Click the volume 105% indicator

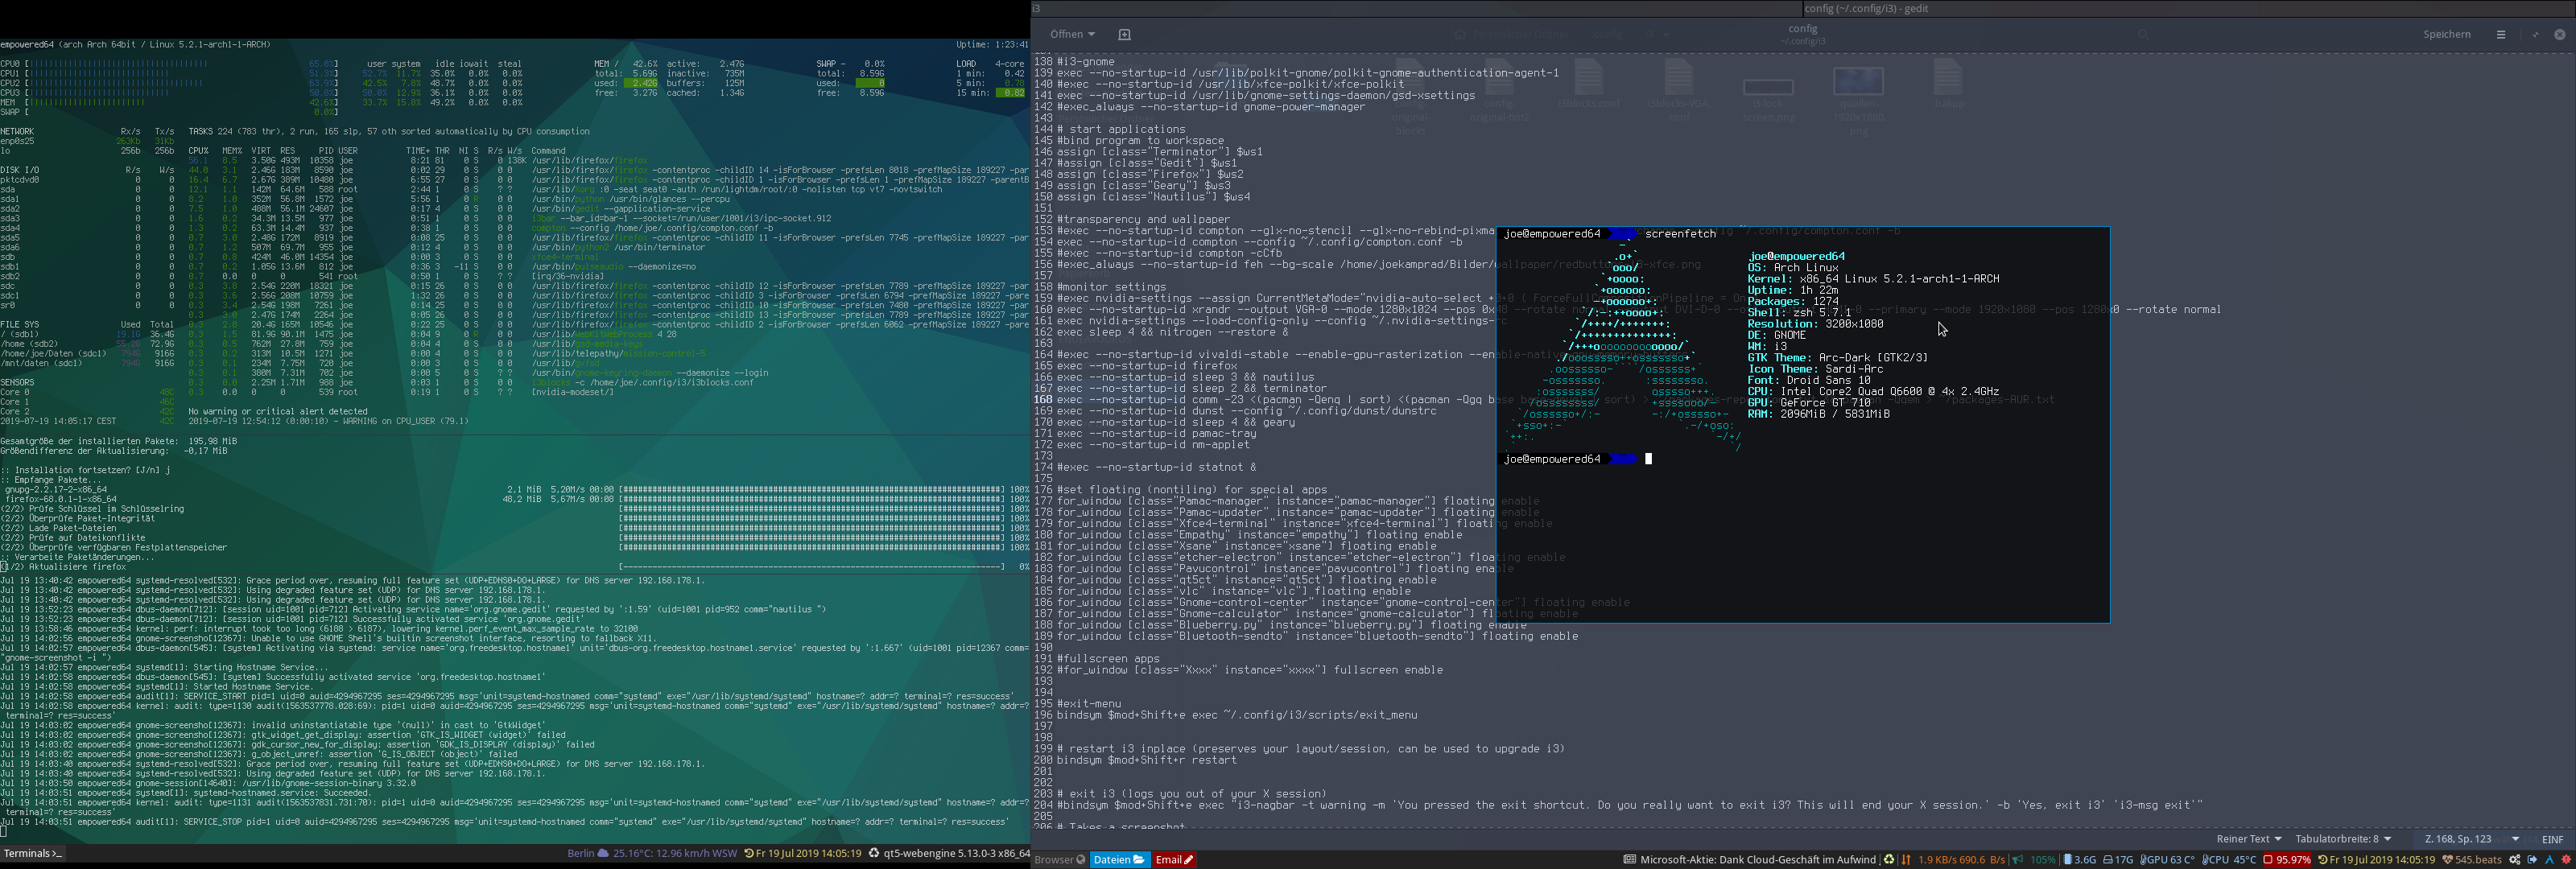click(2034, 860)
